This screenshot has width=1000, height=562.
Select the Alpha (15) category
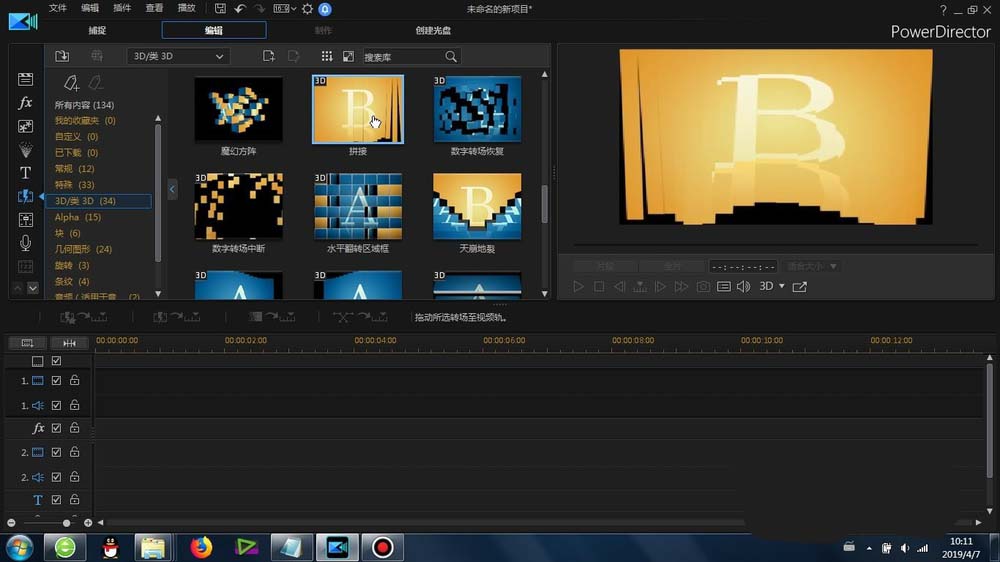coord(78,218)
